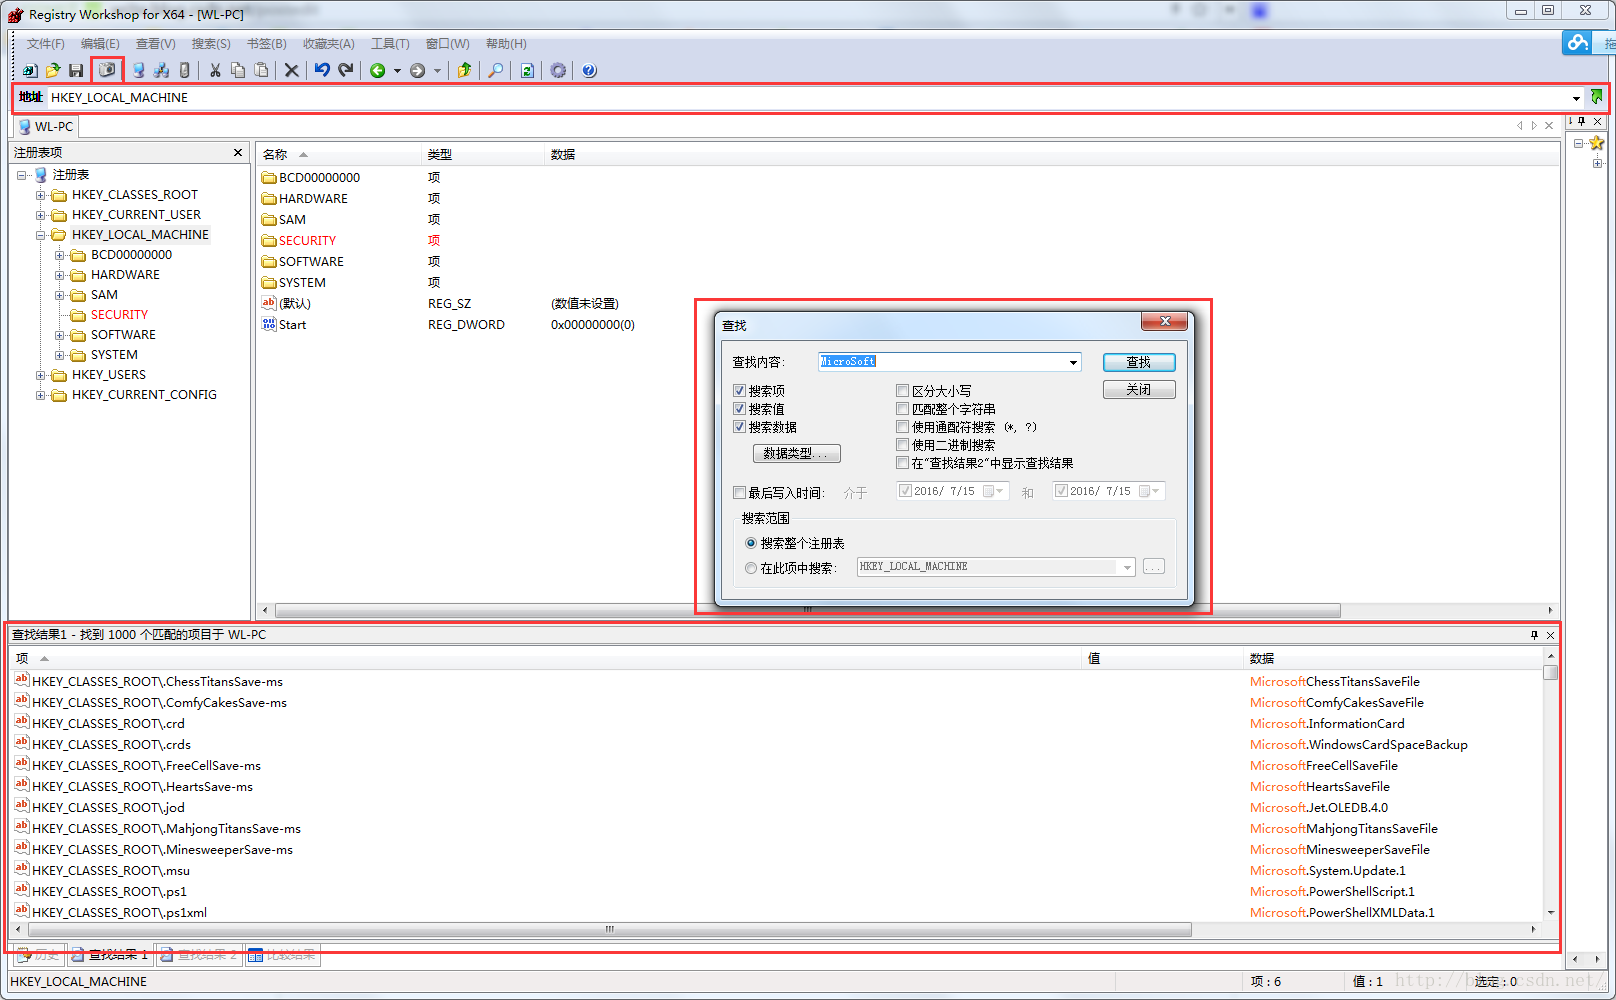This screenshot has height=1000, width=1616.
Task: Open the 收藏夹(A) menu
Action: 329,44
